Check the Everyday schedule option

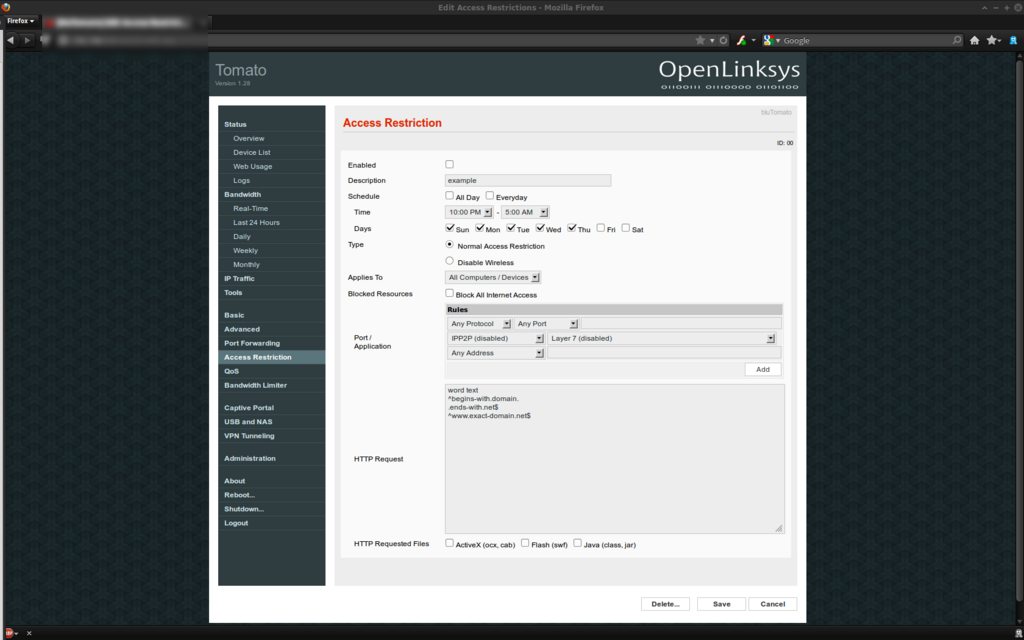pyautogui.click(x=490, y=195)
